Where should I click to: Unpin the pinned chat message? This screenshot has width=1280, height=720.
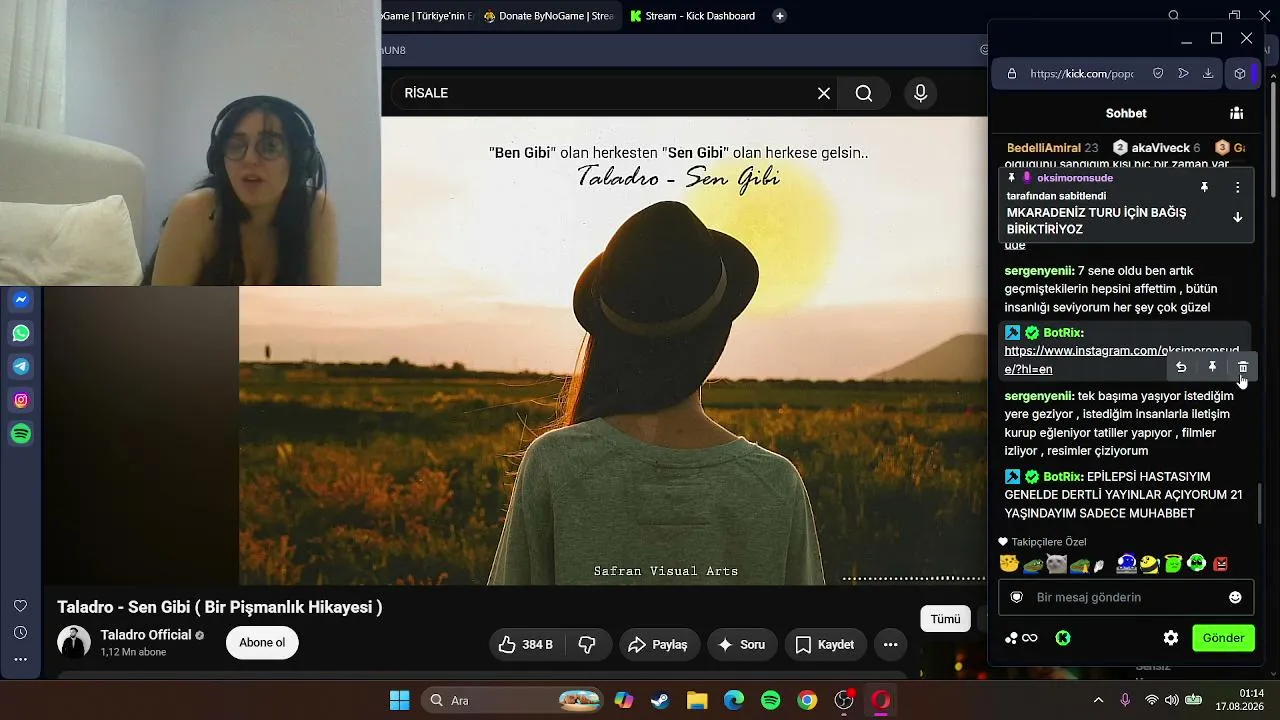[x=1204, y=187]
